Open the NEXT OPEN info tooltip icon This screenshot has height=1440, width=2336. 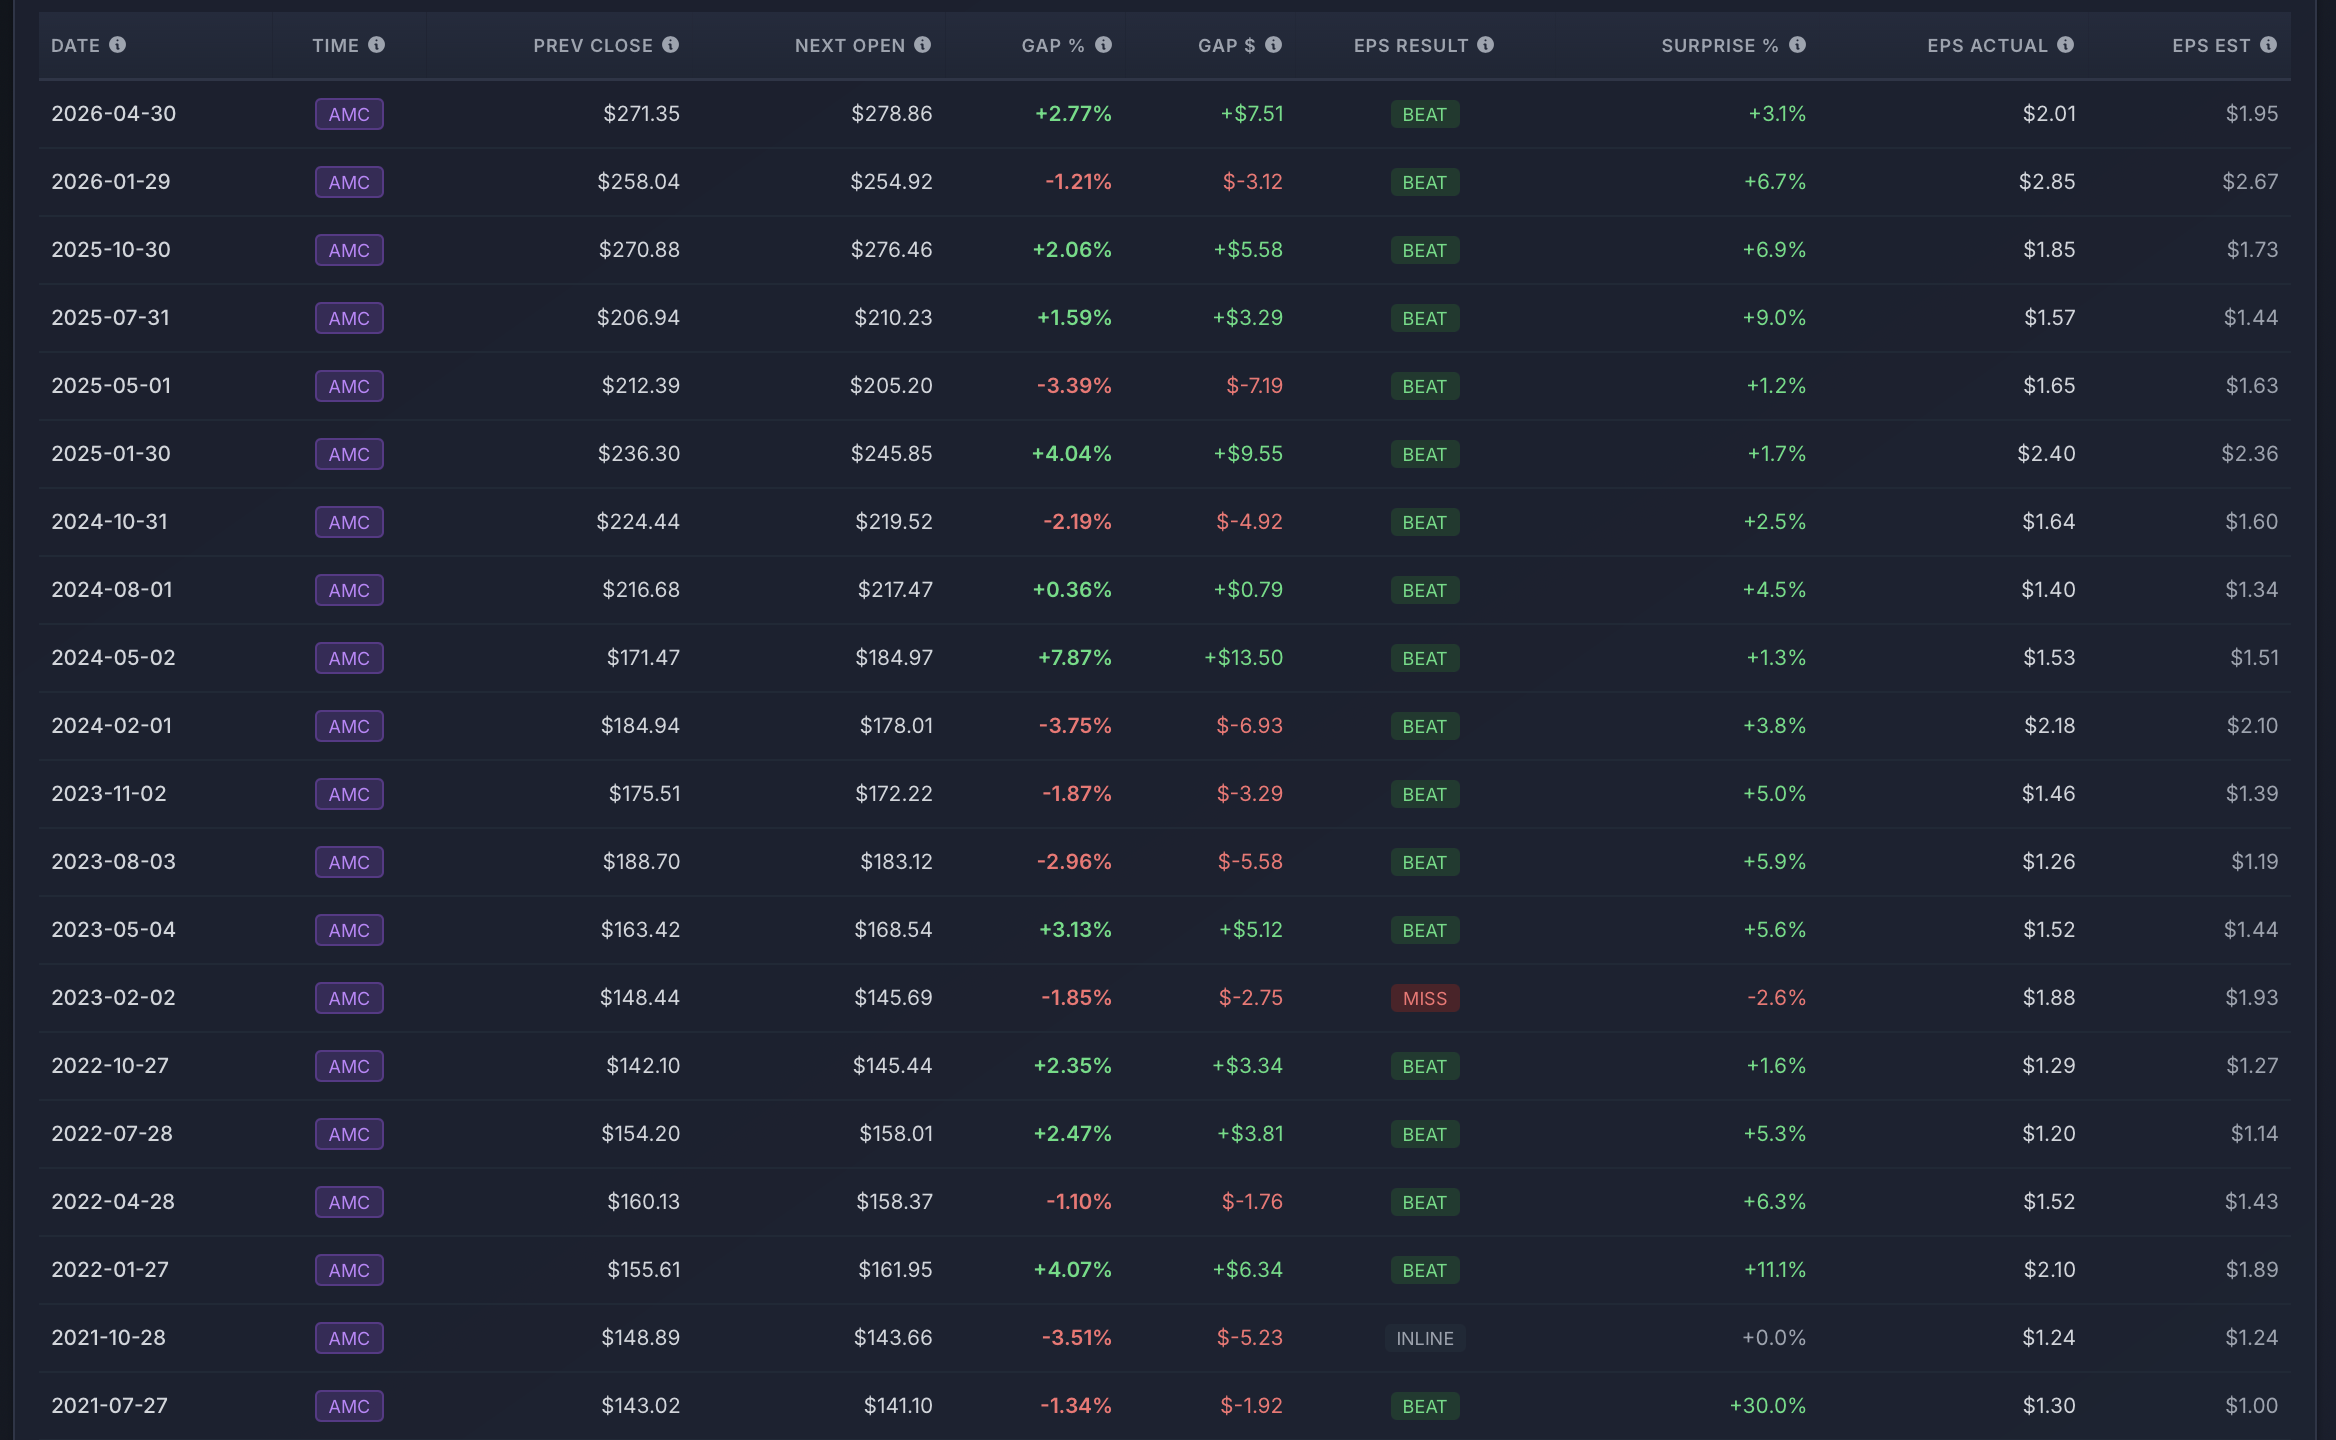(x=922, y=45)
